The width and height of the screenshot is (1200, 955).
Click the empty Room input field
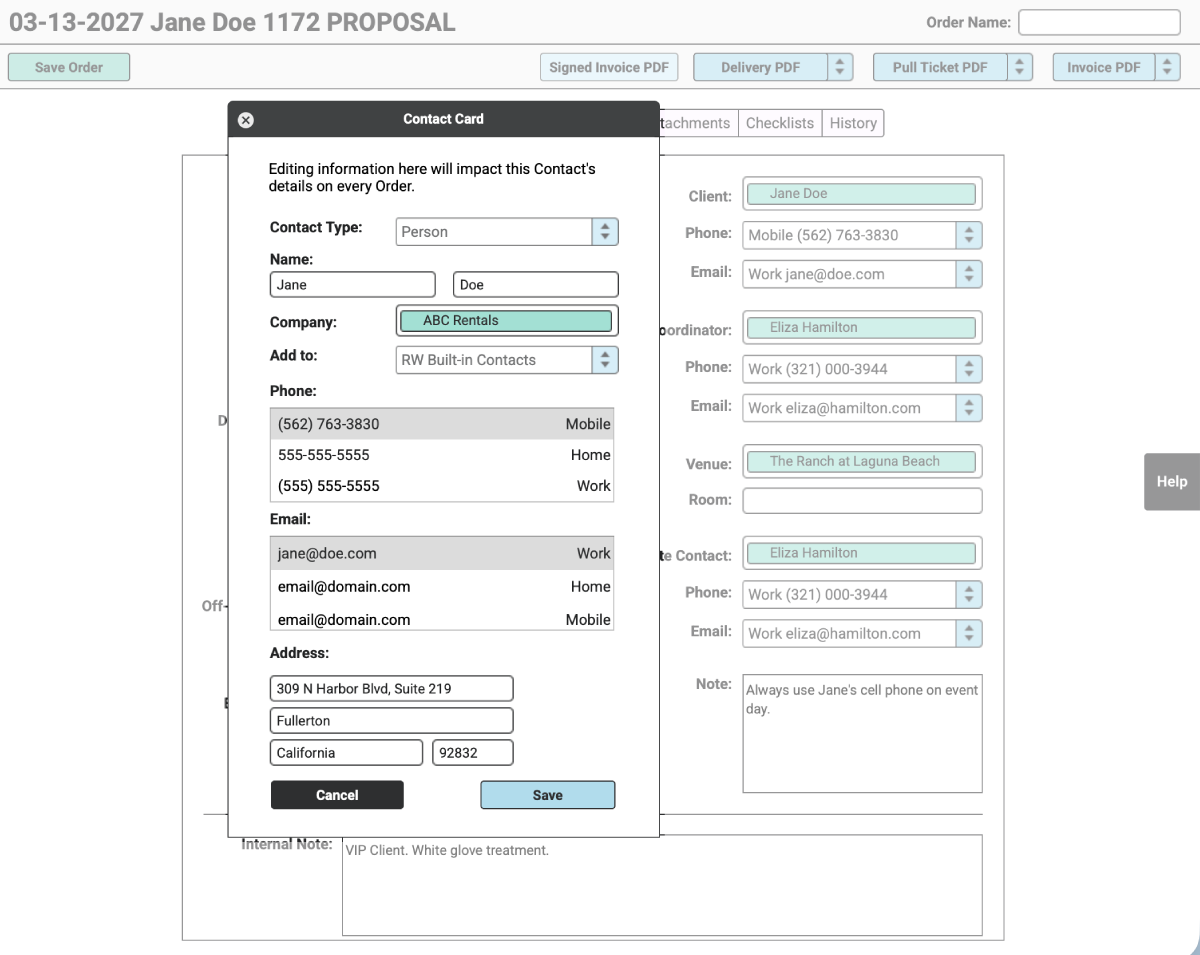click(x=862, y=500)
